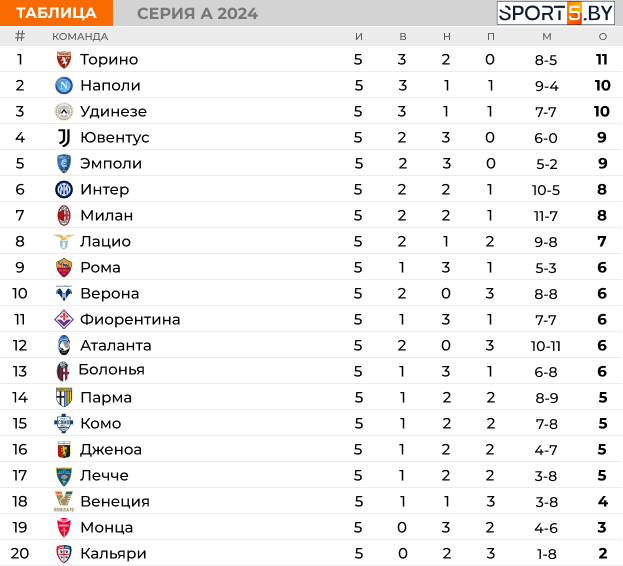
Task: Open the СЕРИЯ А 2024 tab
Action: 197,14
